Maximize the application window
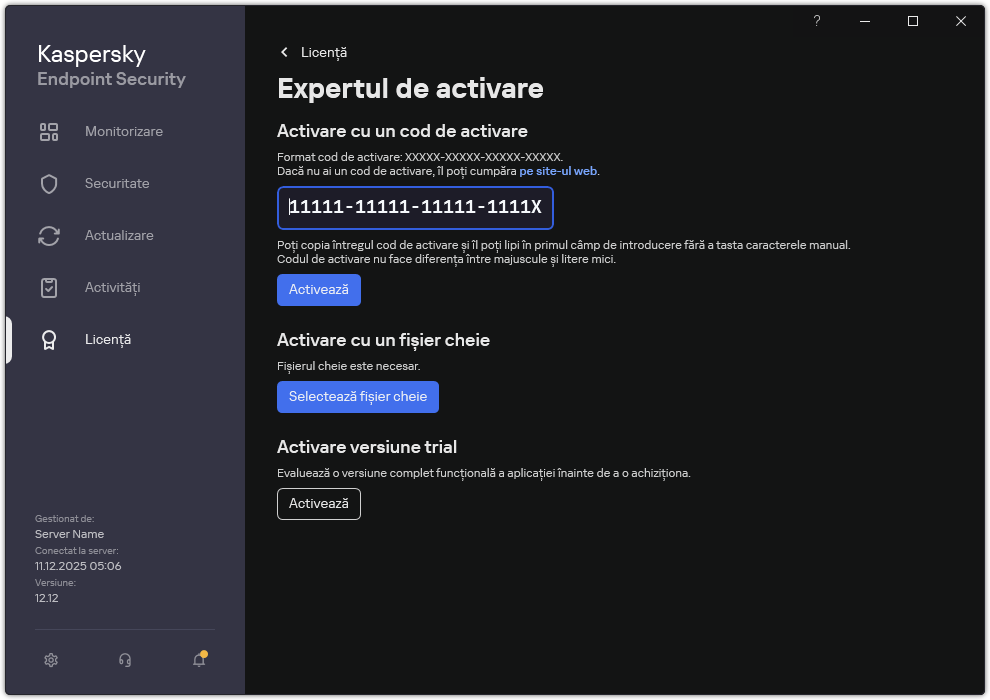This screenshot has width=990, height=700. [x=912, y=21]
